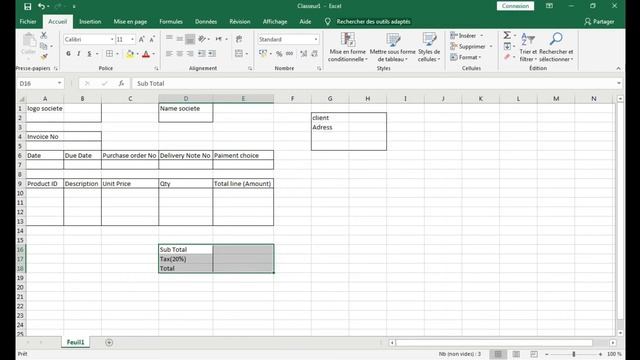Undo the last action

pyautogui.click(x=41, y=6)
